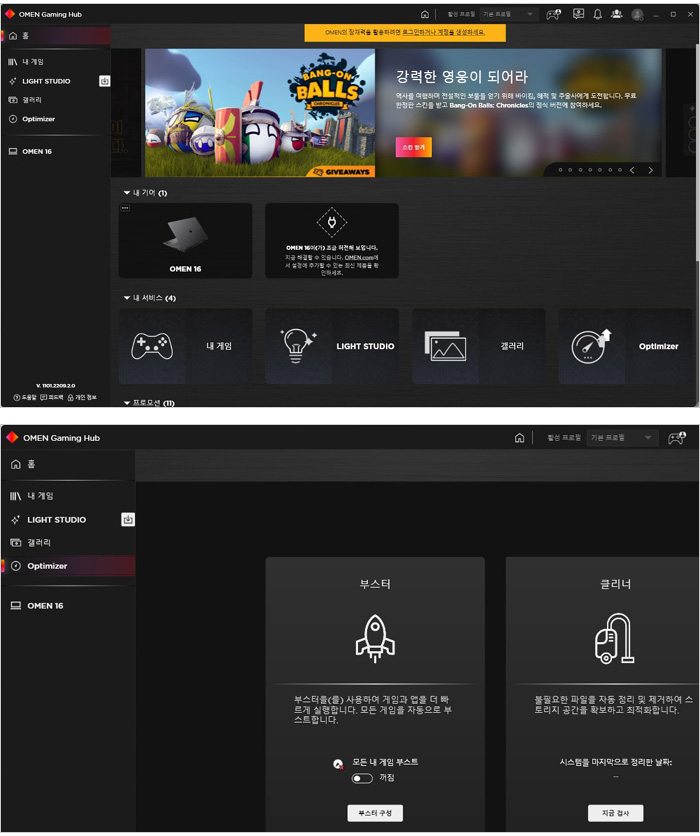Click the picture icon on the 갤러리 card
Image resolution: width=700 pixels, height=836 pixels.
(x=445, y=346)
